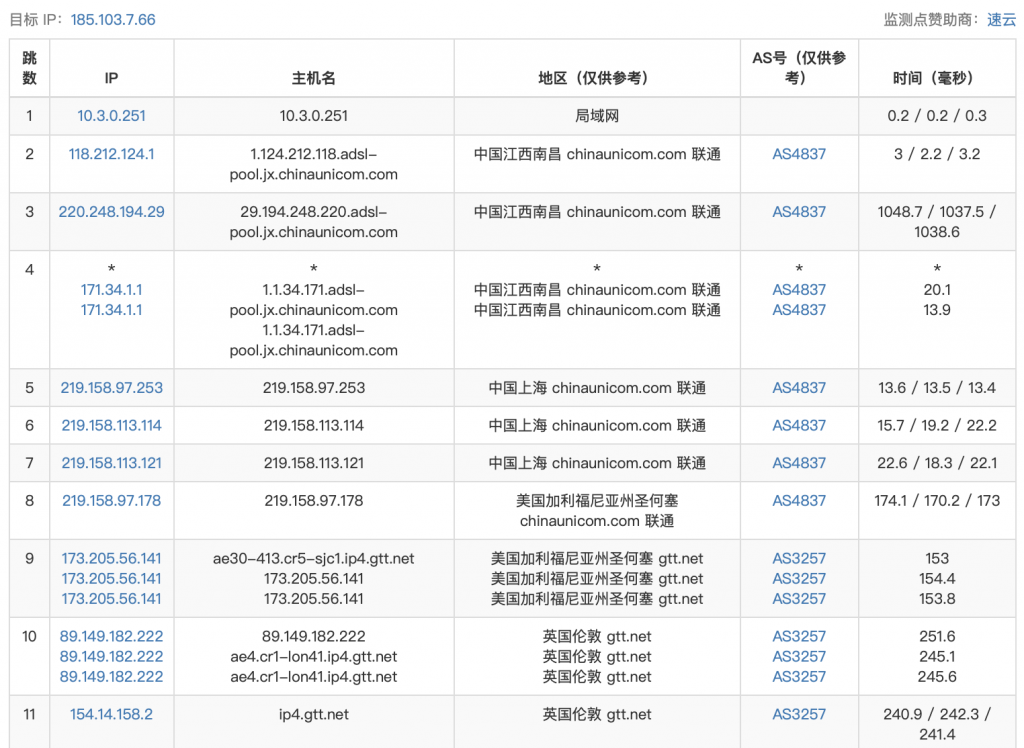
Task: Select time value 154.4 in hop 9
Action: pyautogui.click(x=936, y=579)
